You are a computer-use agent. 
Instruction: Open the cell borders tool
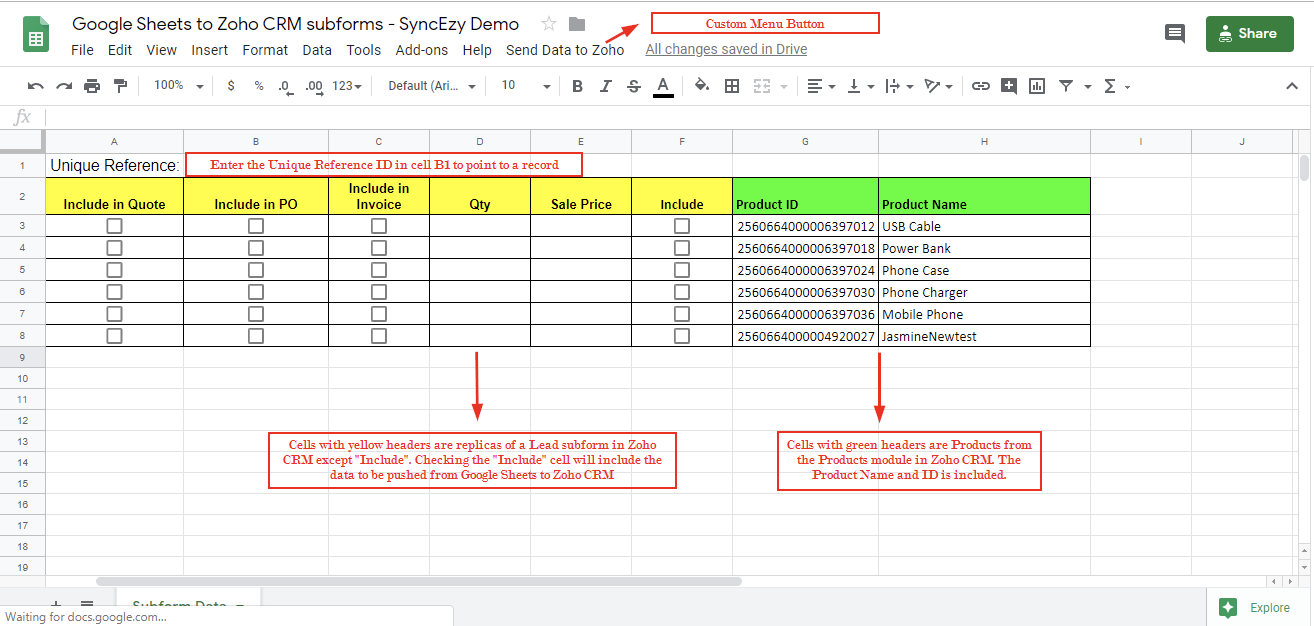[732, 86]
